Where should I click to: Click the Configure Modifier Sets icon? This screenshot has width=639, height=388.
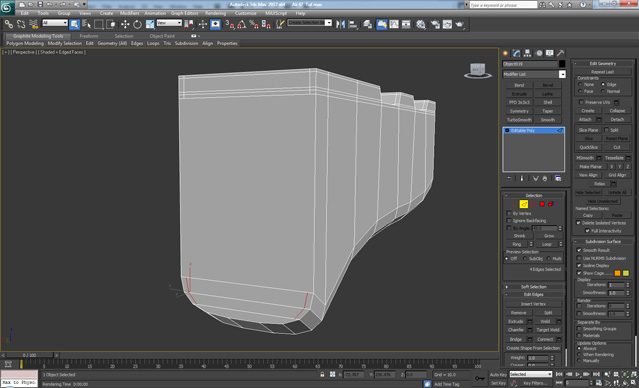[x=558, y=179]
